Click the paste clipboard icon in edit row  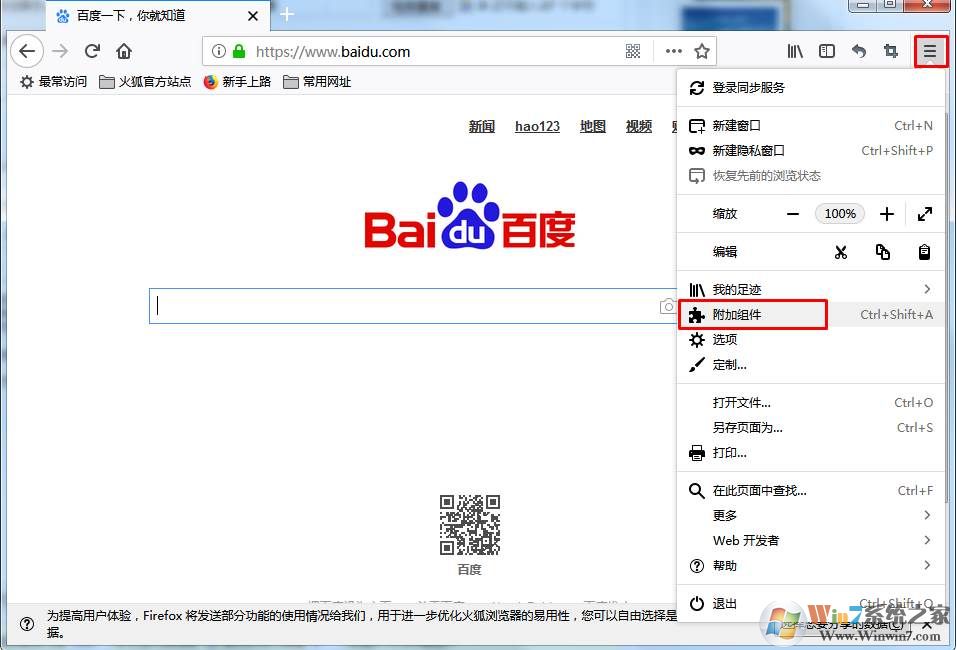pyautogui.click(x=924, y=252)
